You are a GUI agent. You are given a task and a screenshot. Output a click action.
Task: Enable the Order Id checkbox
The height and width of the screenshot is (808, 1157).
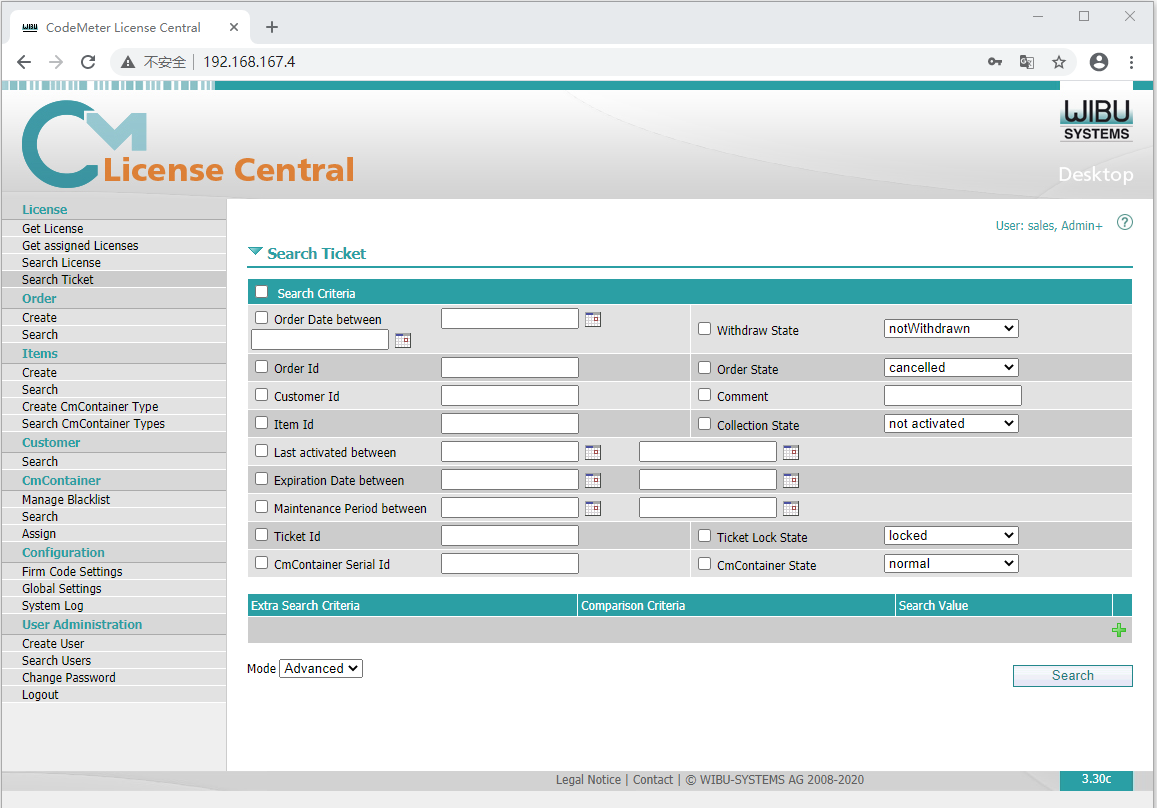click(x=261, y=367)
